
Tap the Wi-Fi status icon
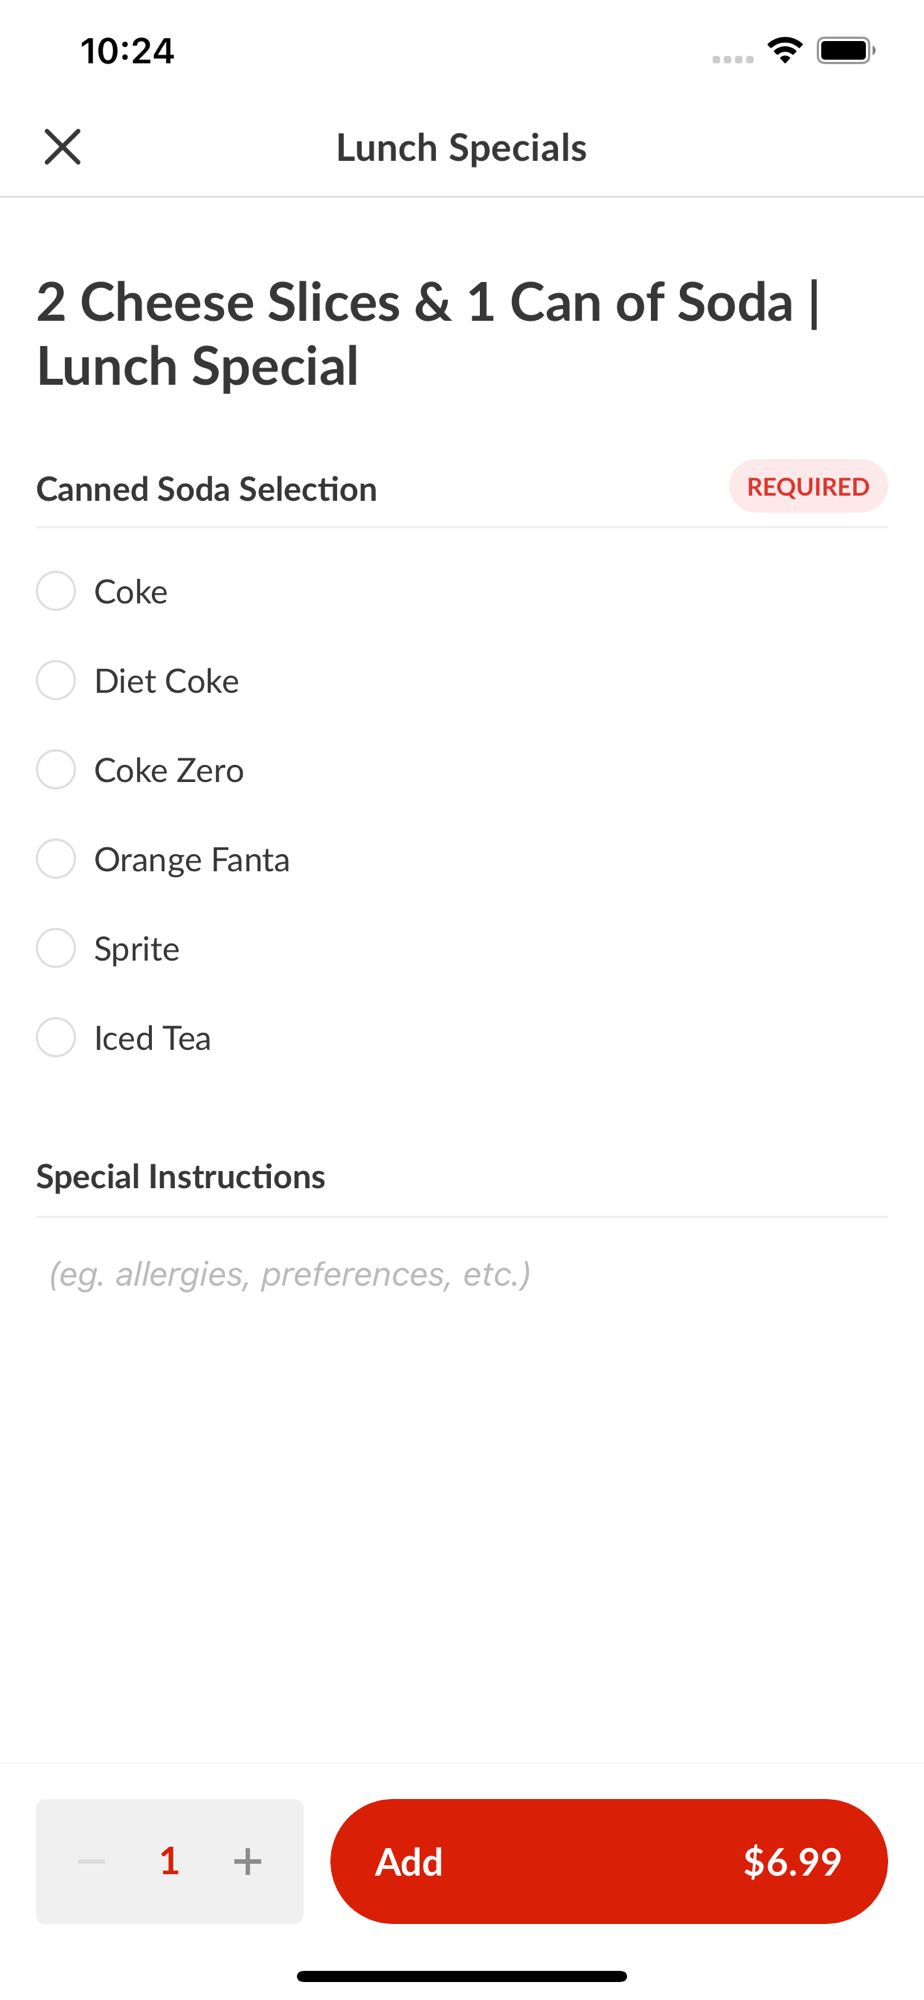(x=785, y=50)
